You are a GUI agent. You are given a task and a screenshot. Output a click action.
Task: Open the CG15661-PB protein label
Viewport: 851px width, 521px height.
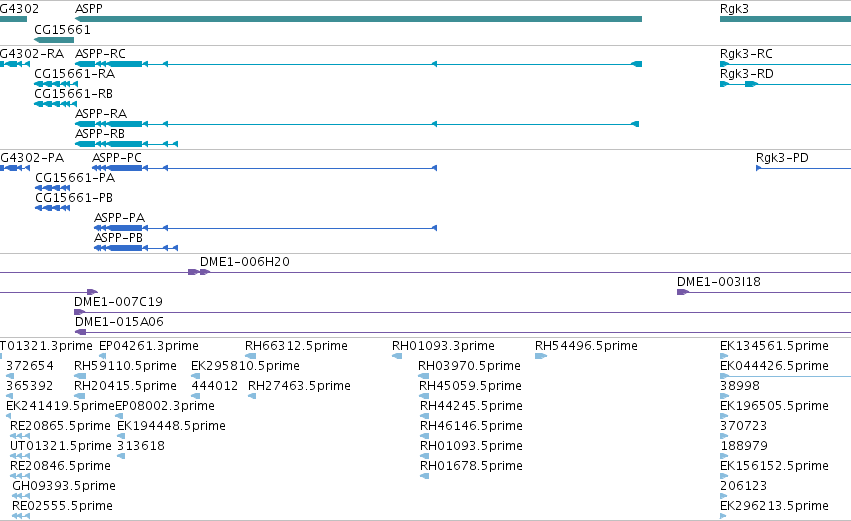pyautogui.click(x=74, y=198)
